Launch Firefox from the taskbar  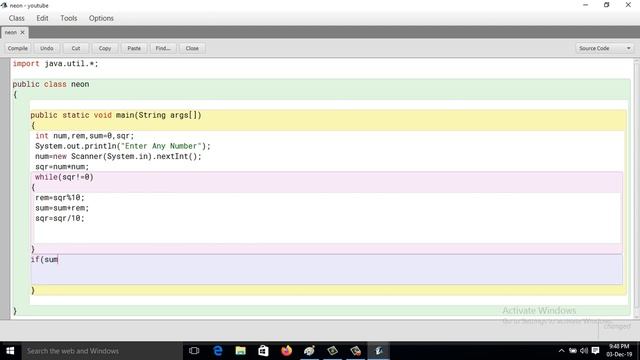[287, 351]
